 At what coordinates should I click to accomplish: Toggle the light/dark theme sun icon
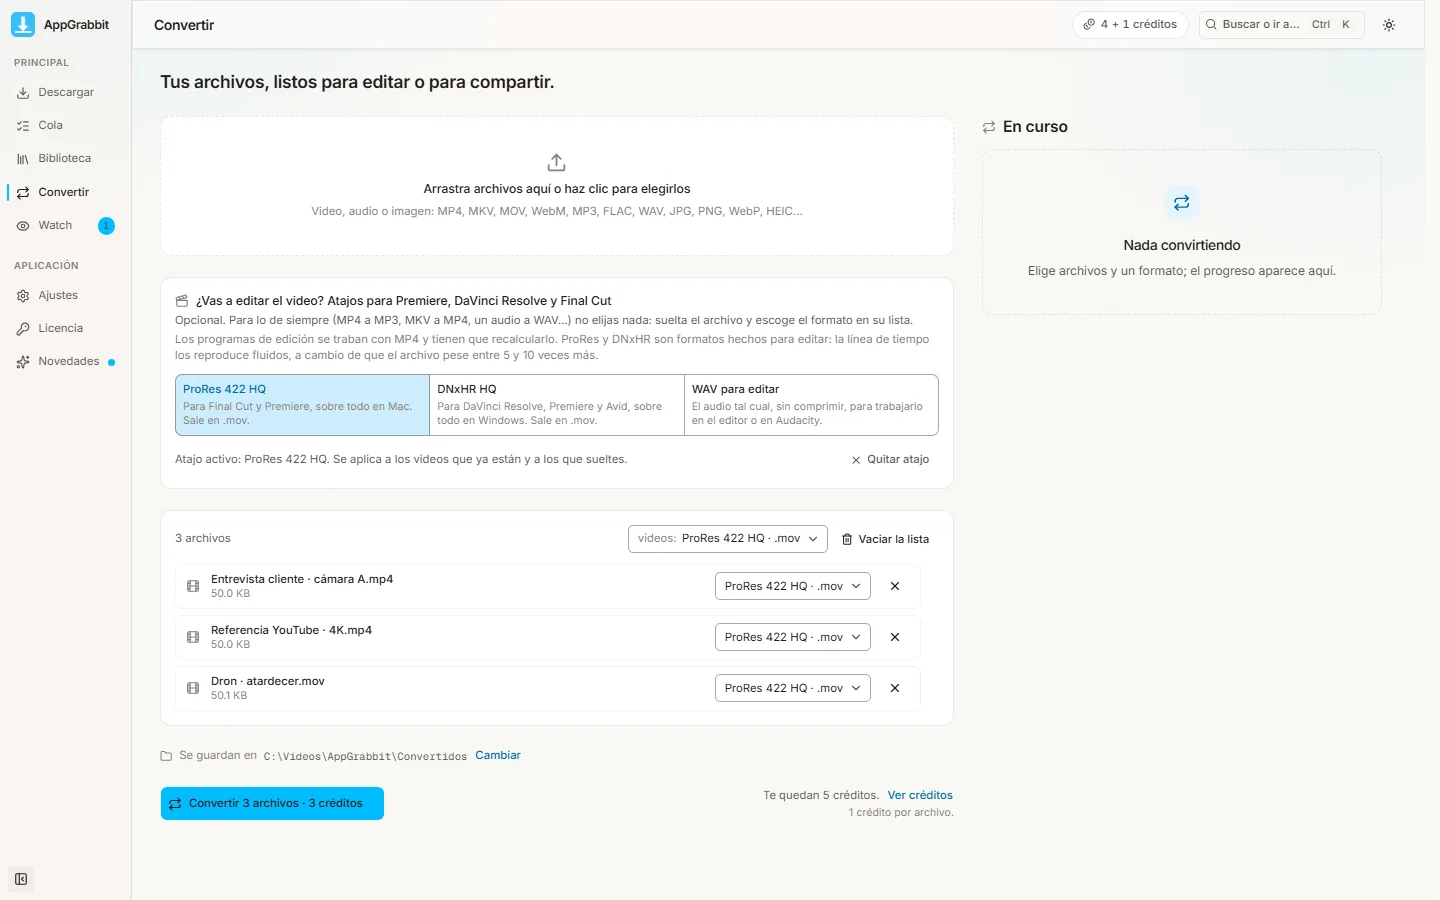1389,25
